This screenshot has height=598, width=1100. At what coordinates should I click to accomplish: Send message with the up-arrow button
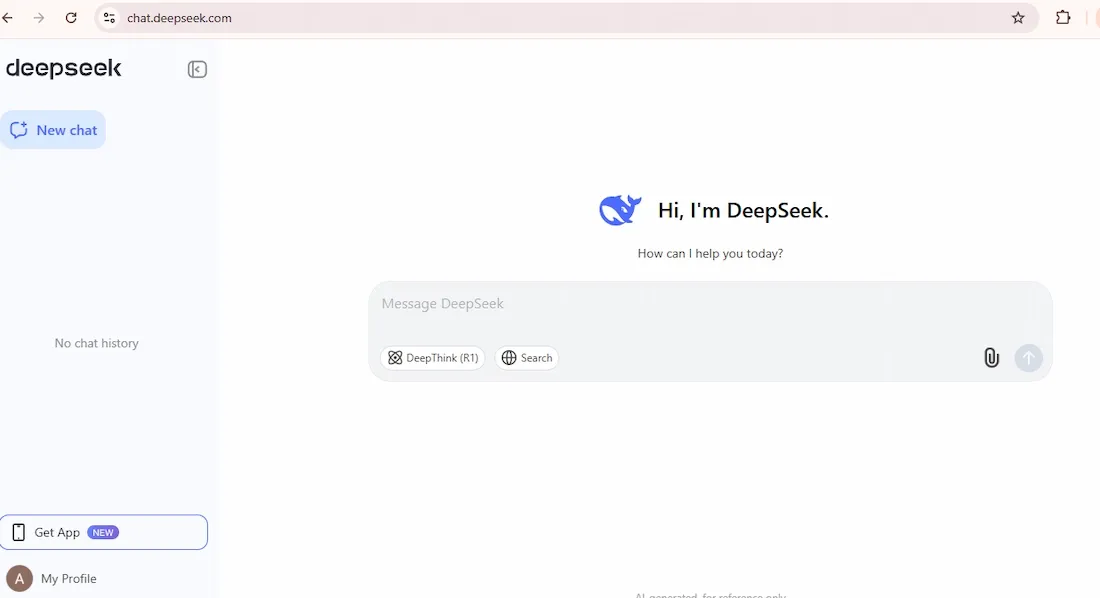(1028, 358)
